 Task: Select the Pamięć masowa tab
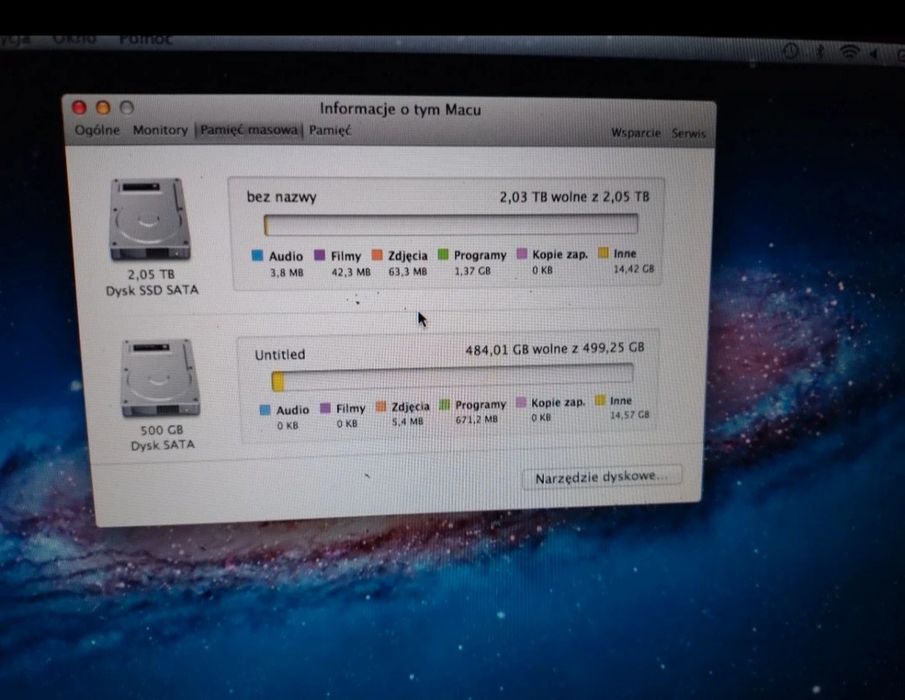tap(249, 130)
